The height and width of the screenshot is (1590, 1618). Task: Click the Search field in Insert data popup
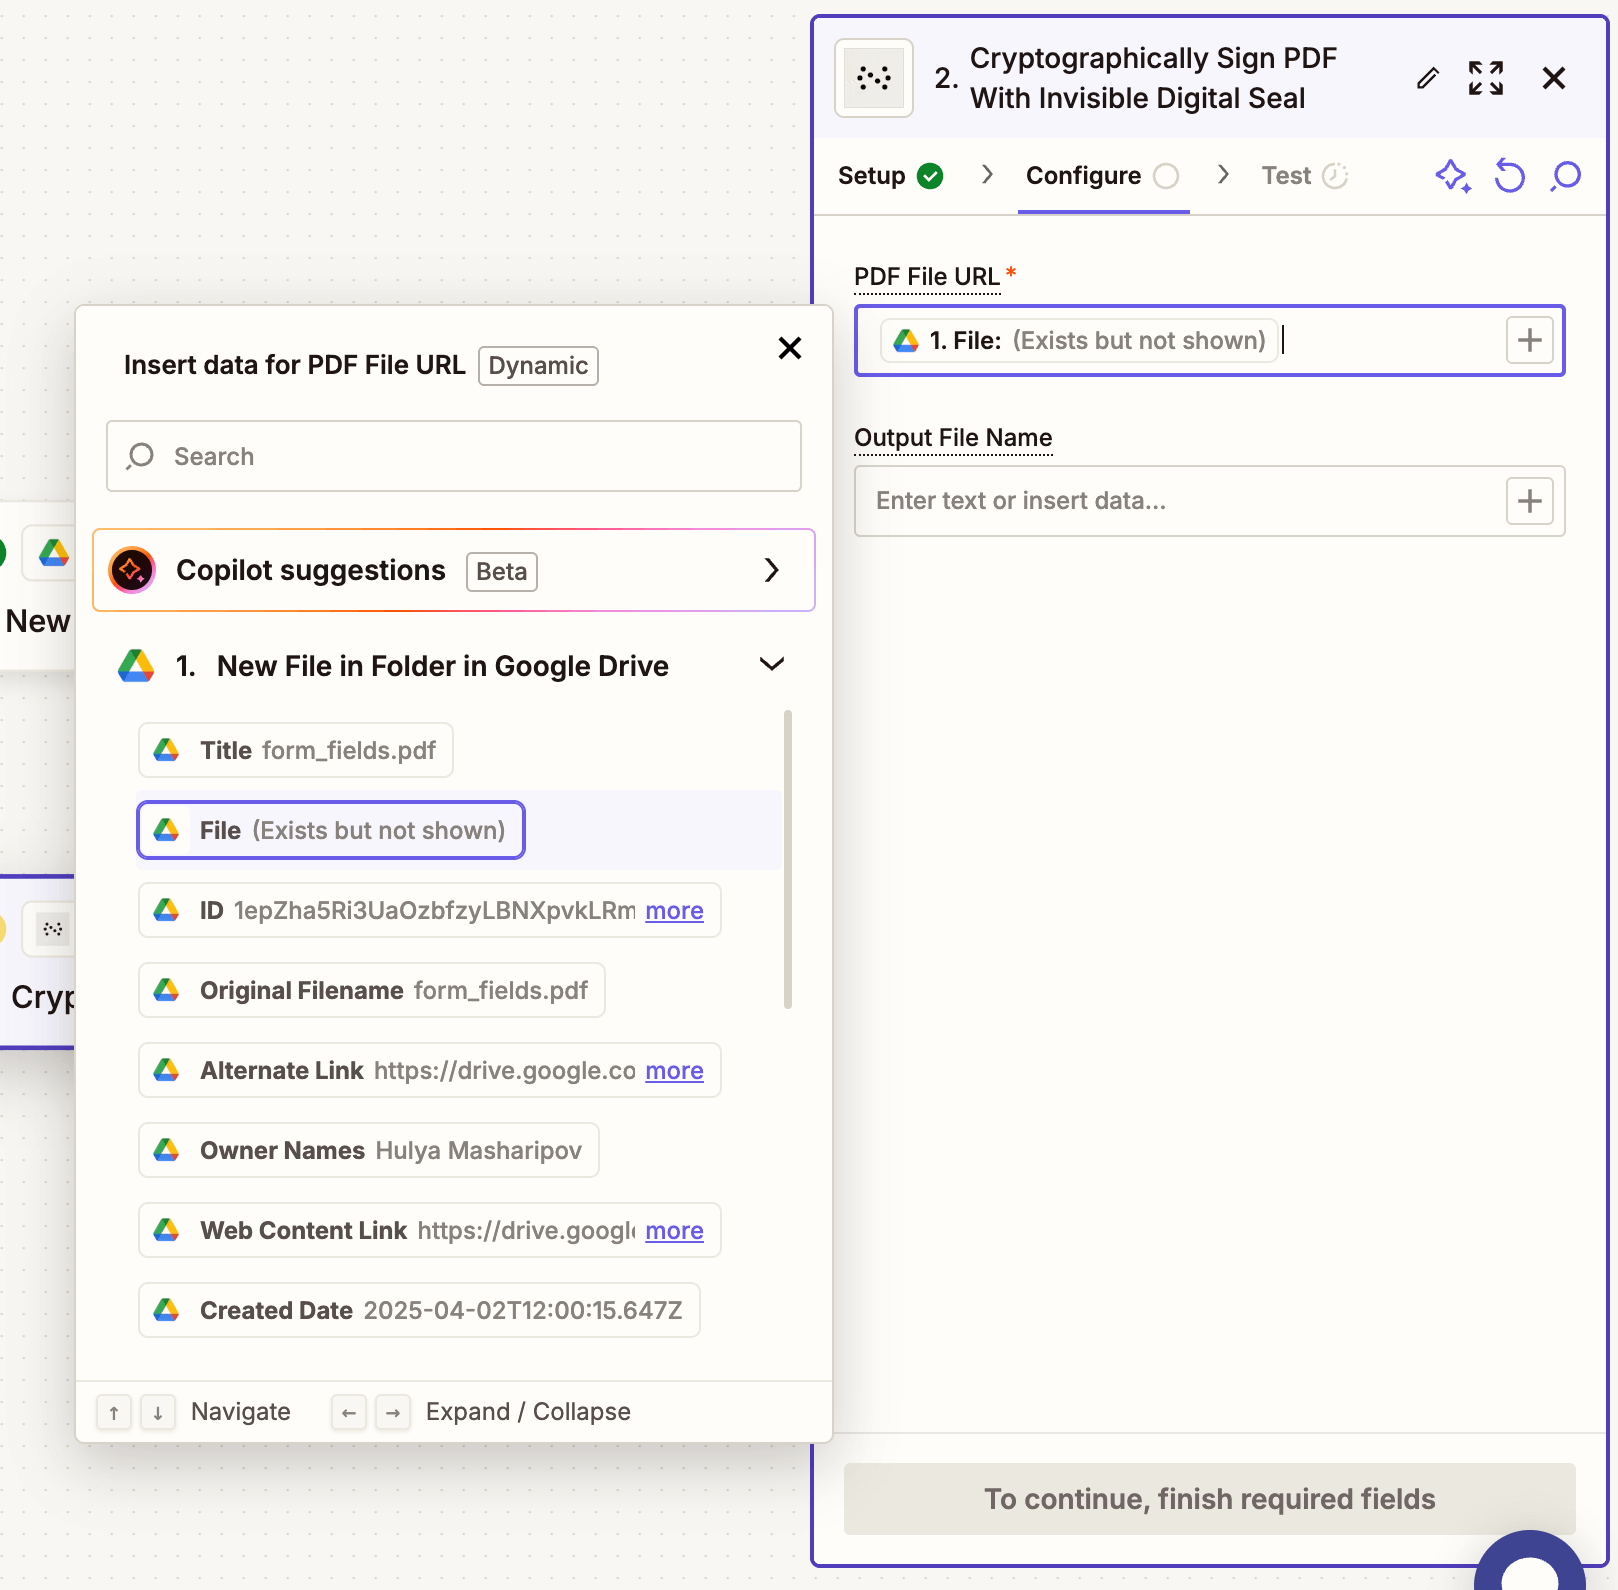(454, 456)
